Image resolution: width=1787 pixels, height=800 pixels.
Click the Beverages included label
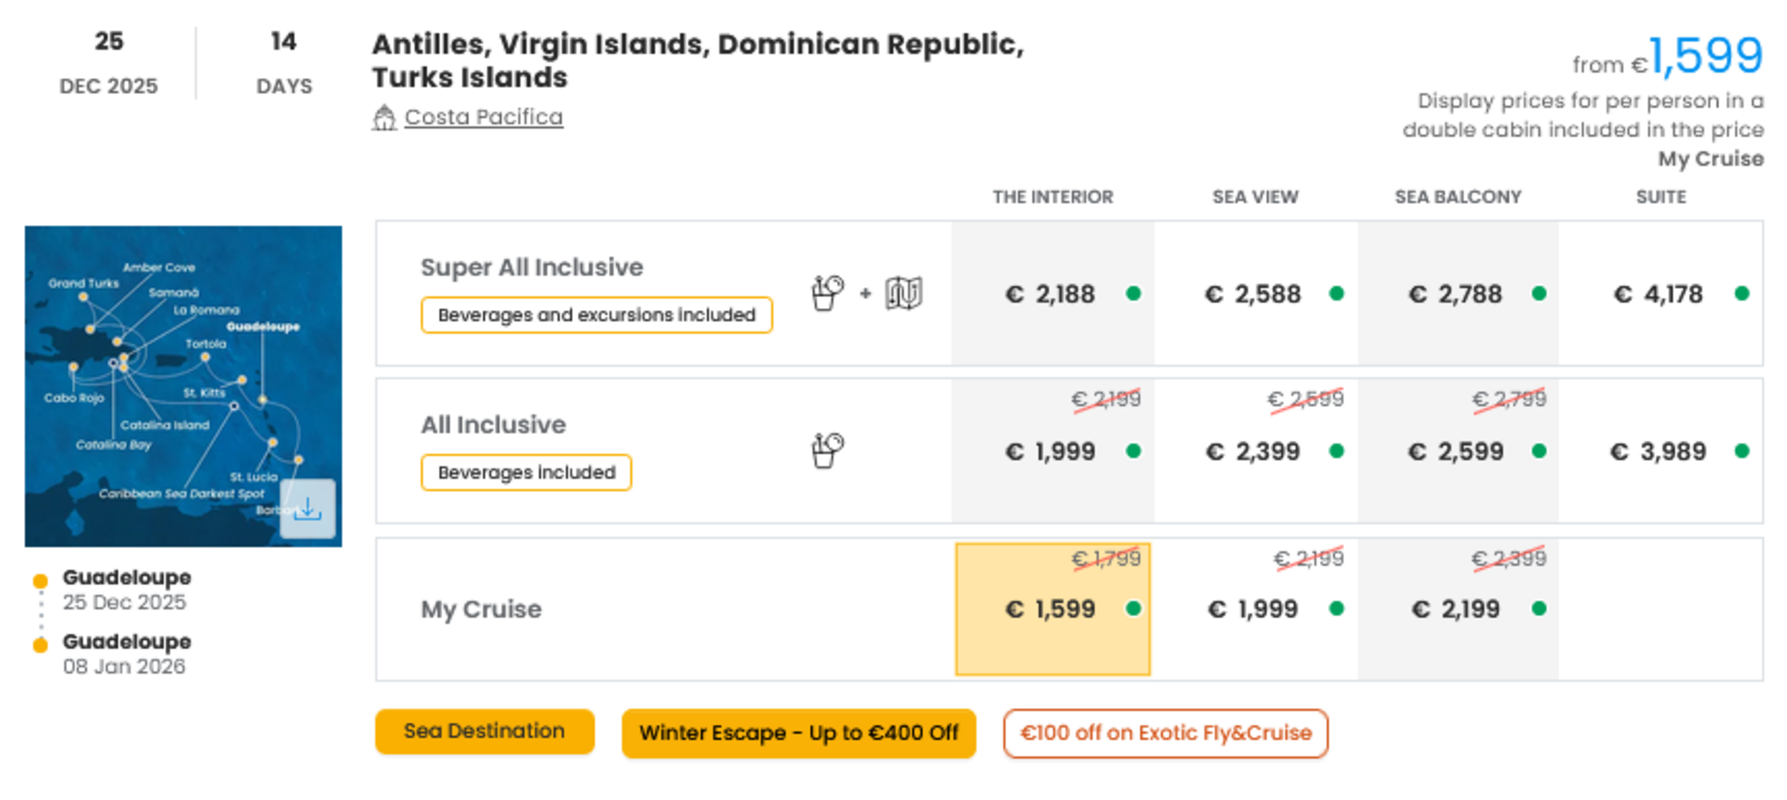pyautogui.click(x=527, y=472)
